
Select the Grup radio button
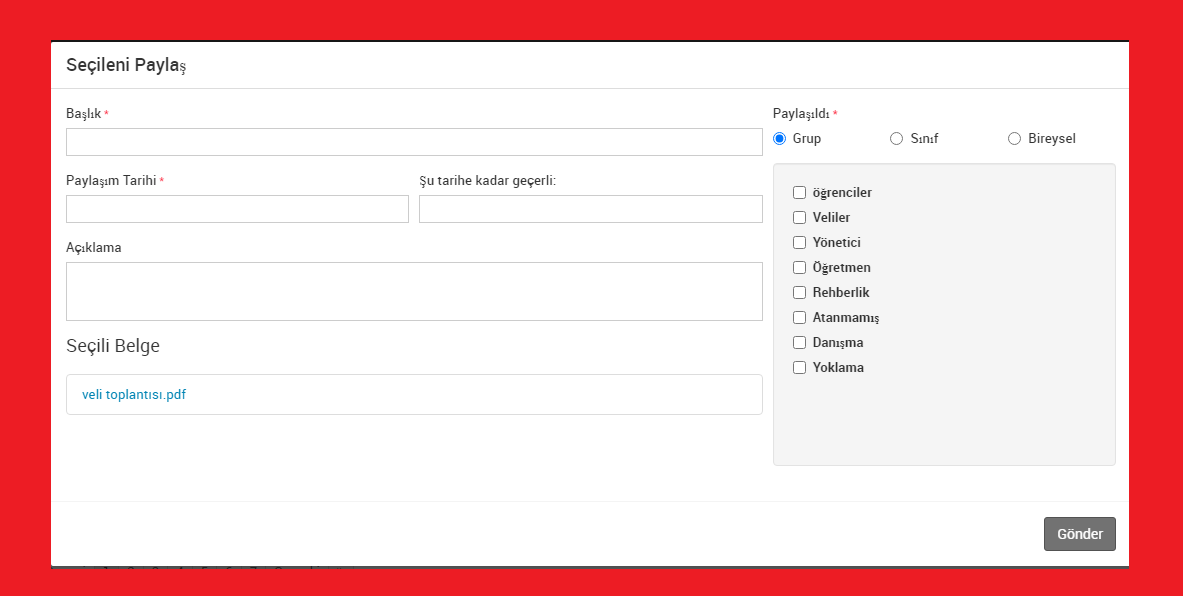coord(780,139)
